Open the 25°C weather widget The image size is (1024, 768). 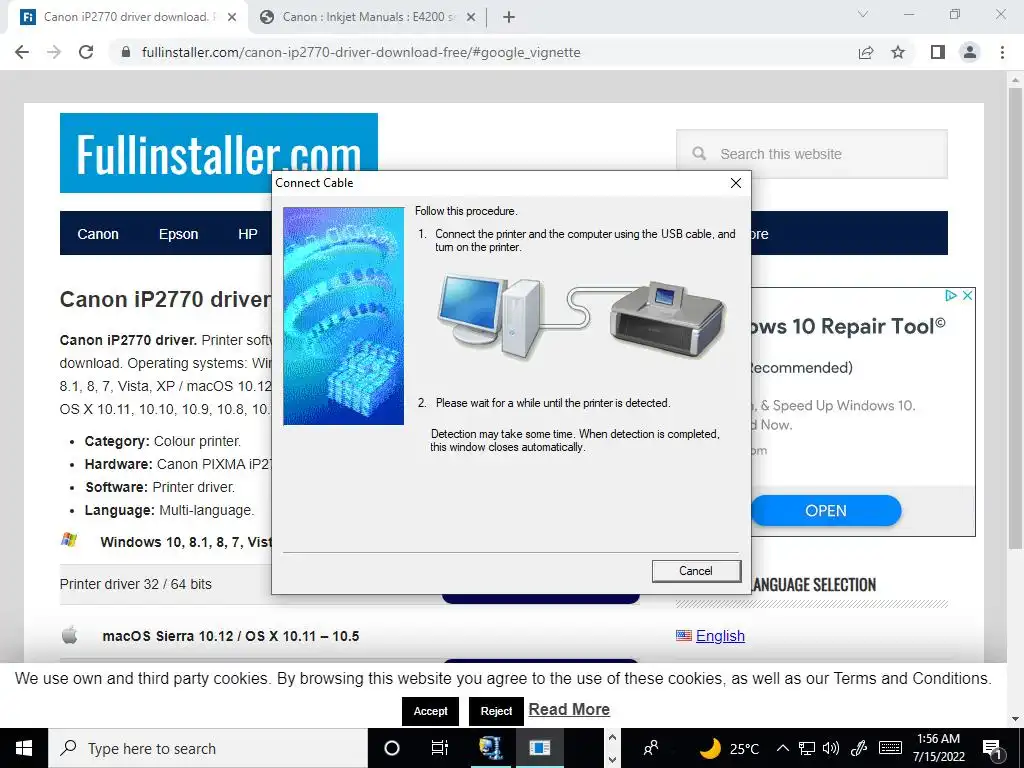click(730, 748)
